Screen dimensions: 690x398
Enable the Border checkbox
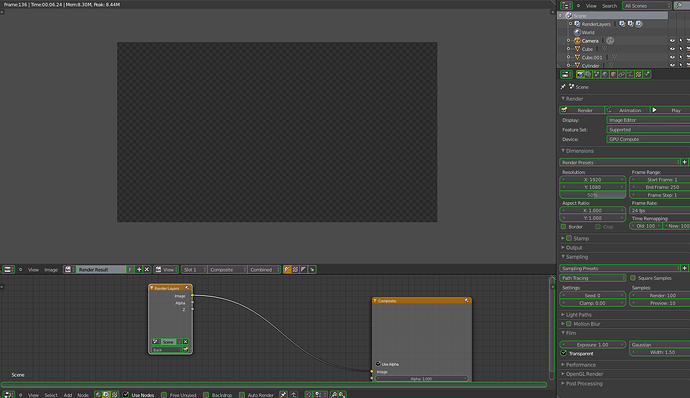[x=563, y=227]
